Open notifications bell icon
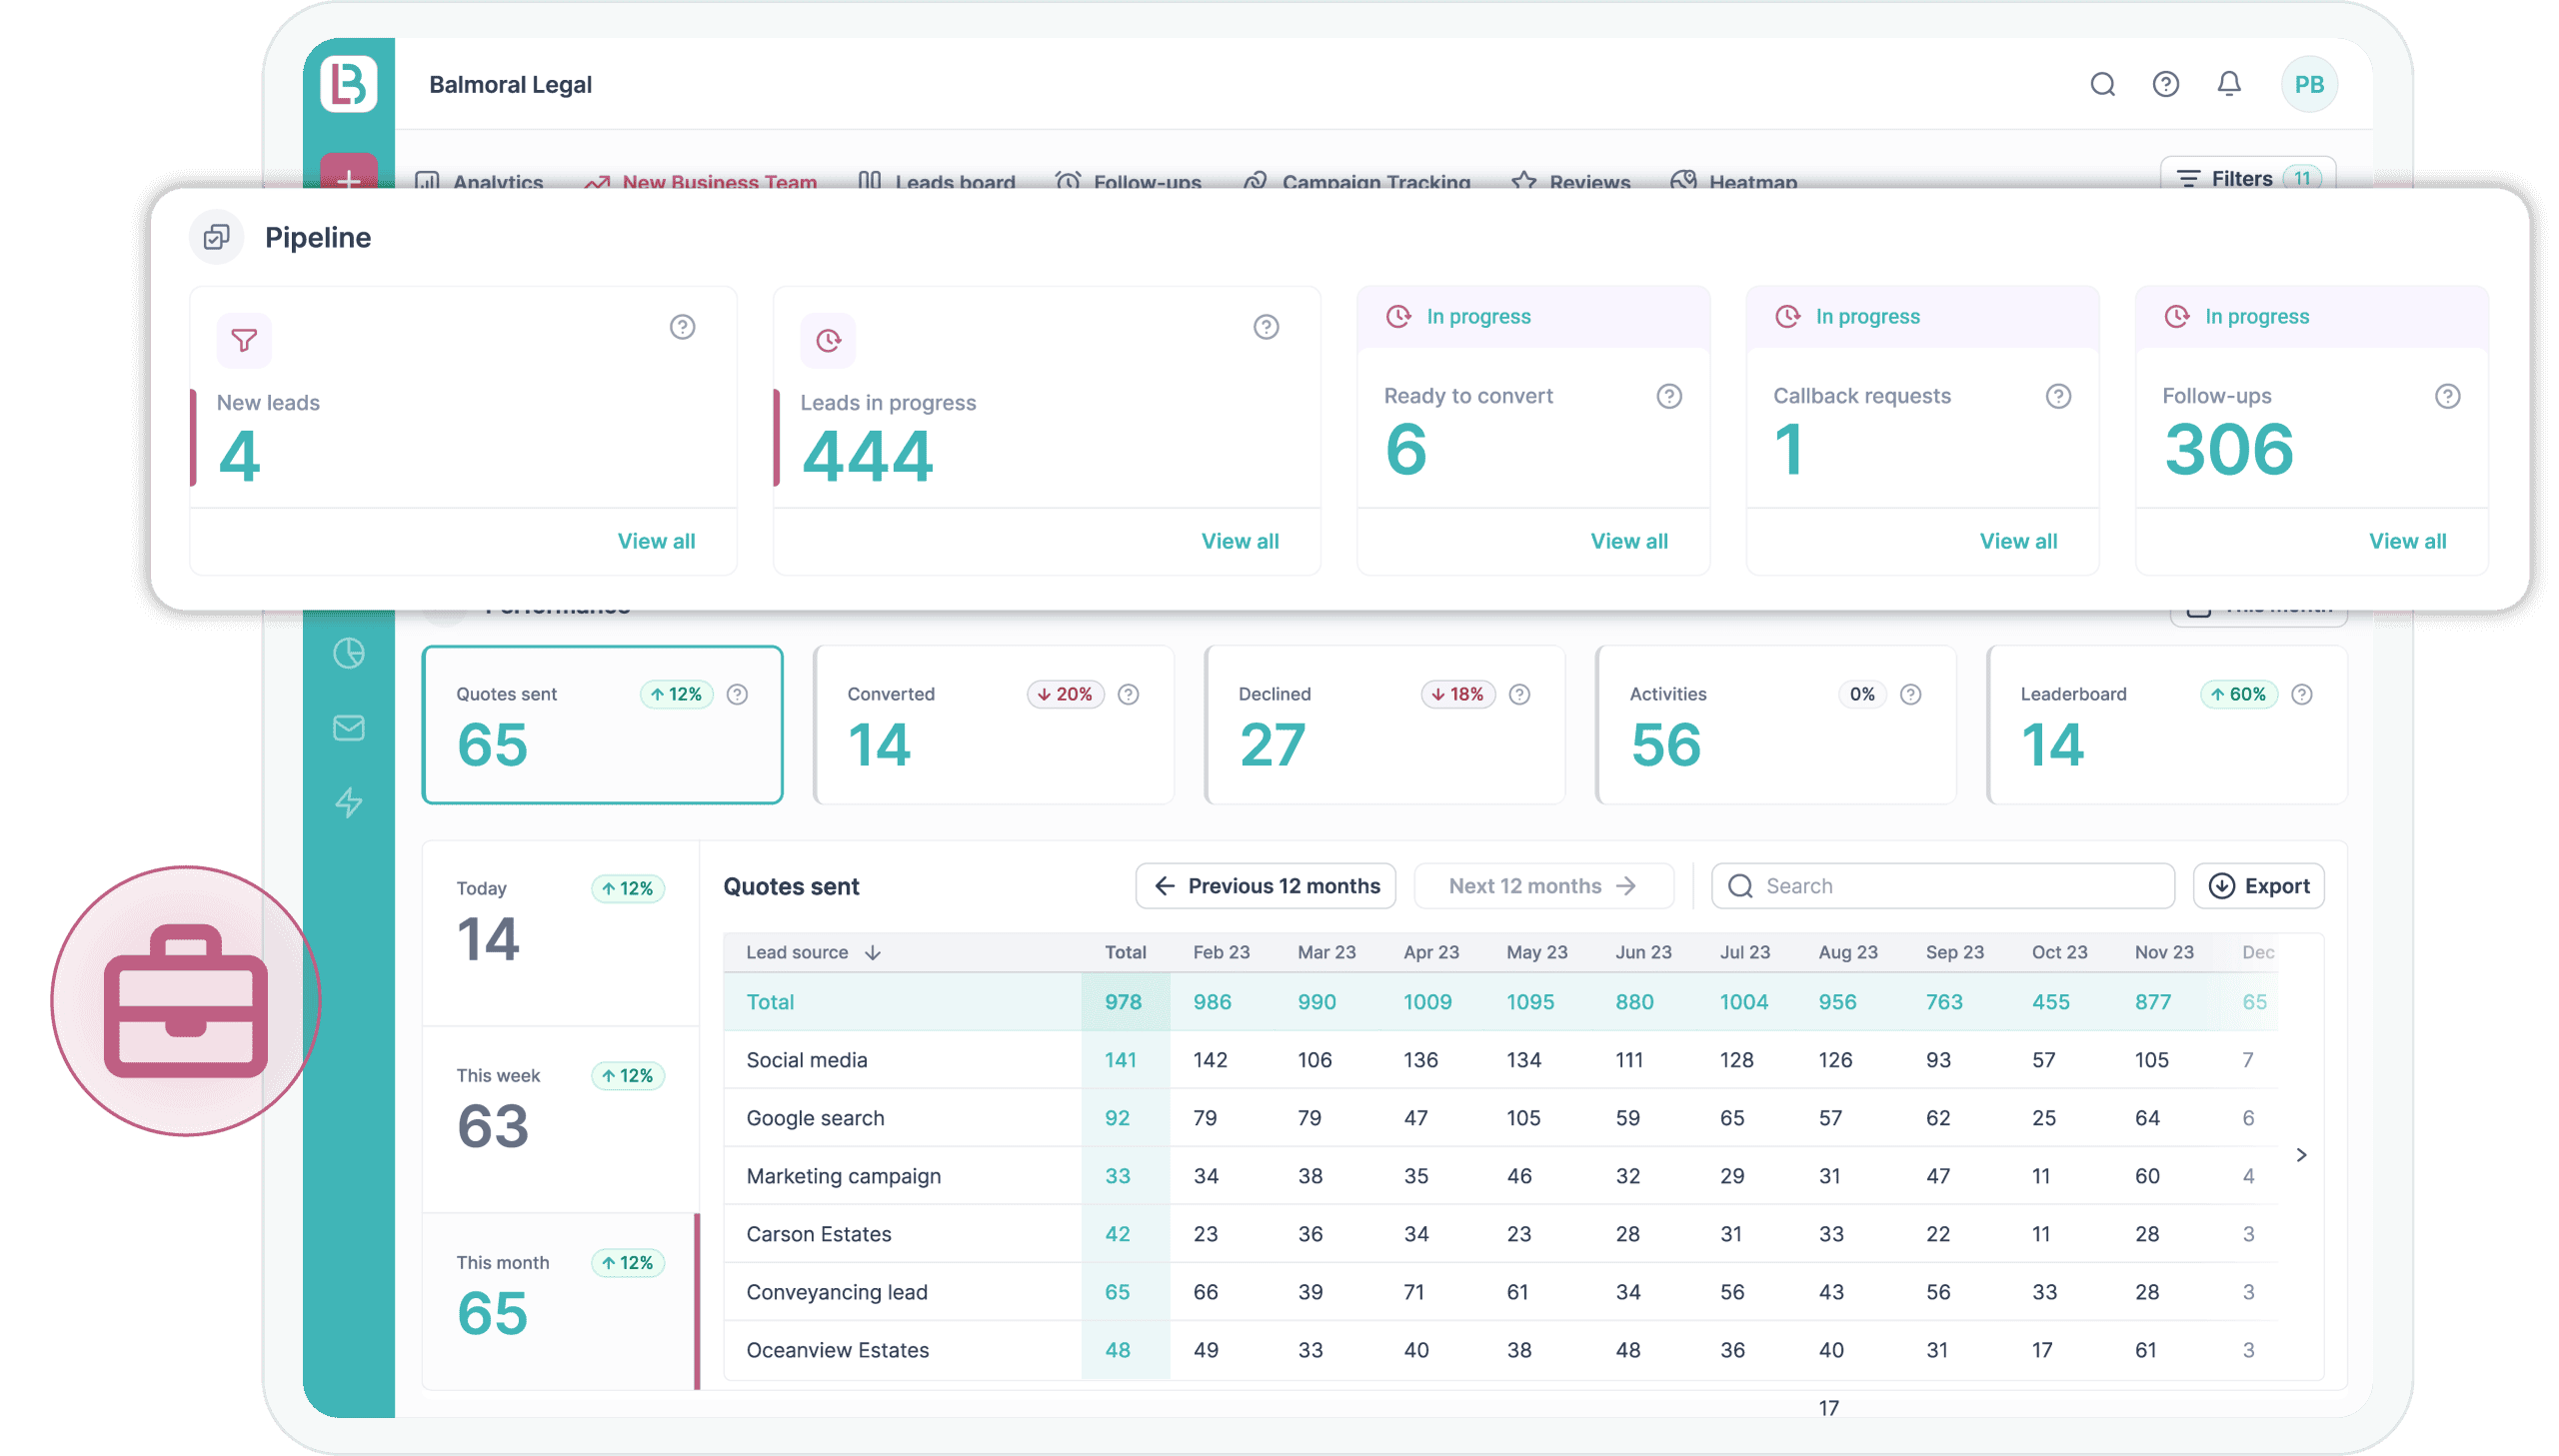 click(x=2229, y=84)
